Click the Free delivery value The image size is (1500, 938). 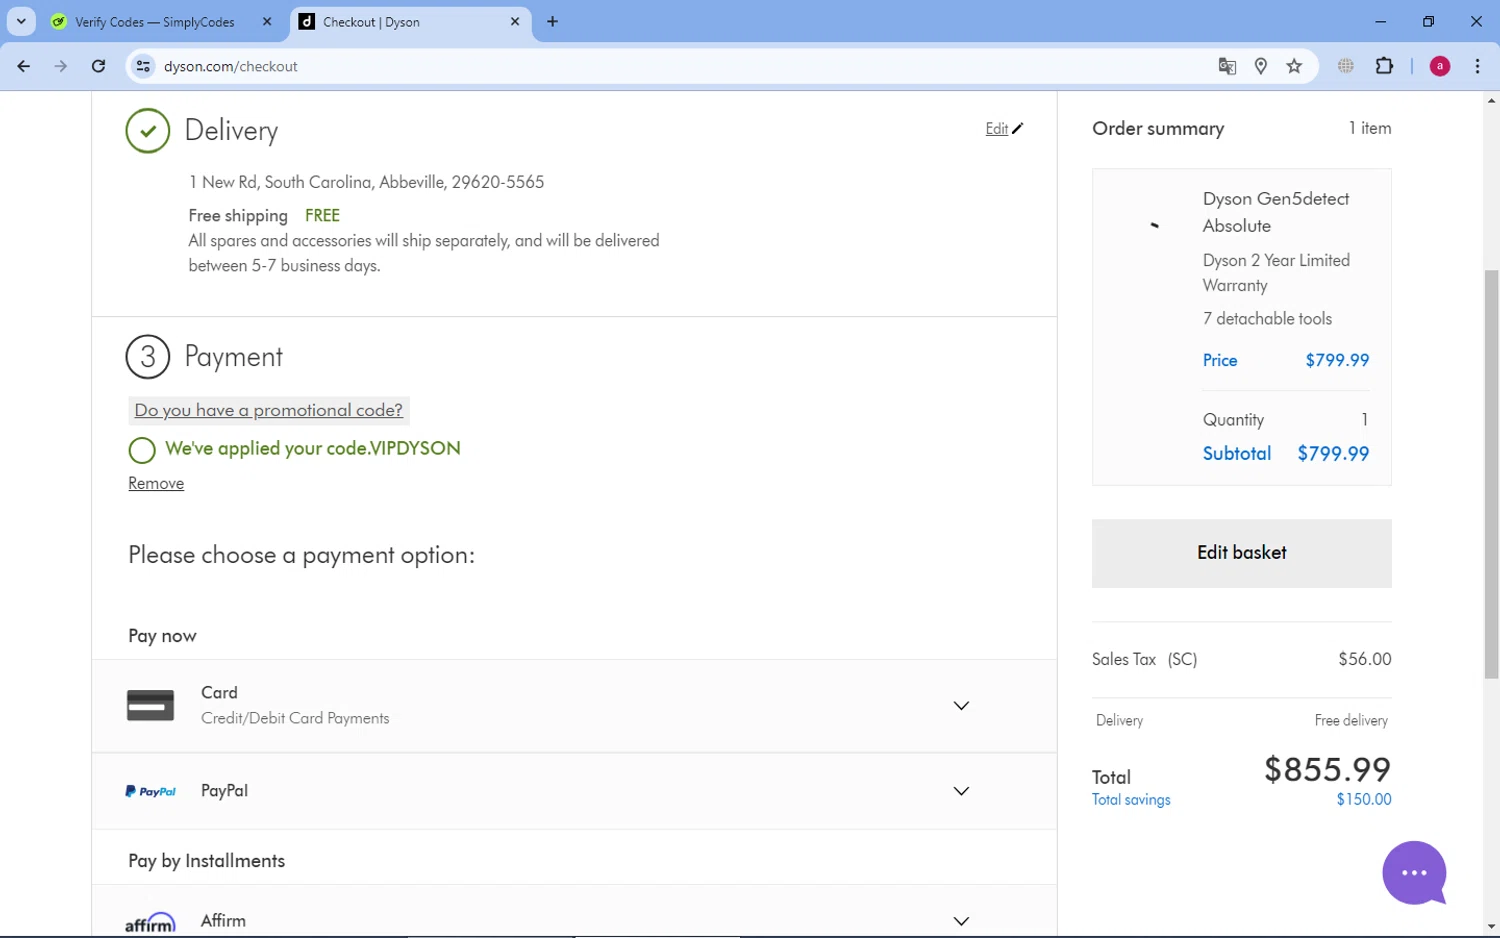(x=1351, y=720)
